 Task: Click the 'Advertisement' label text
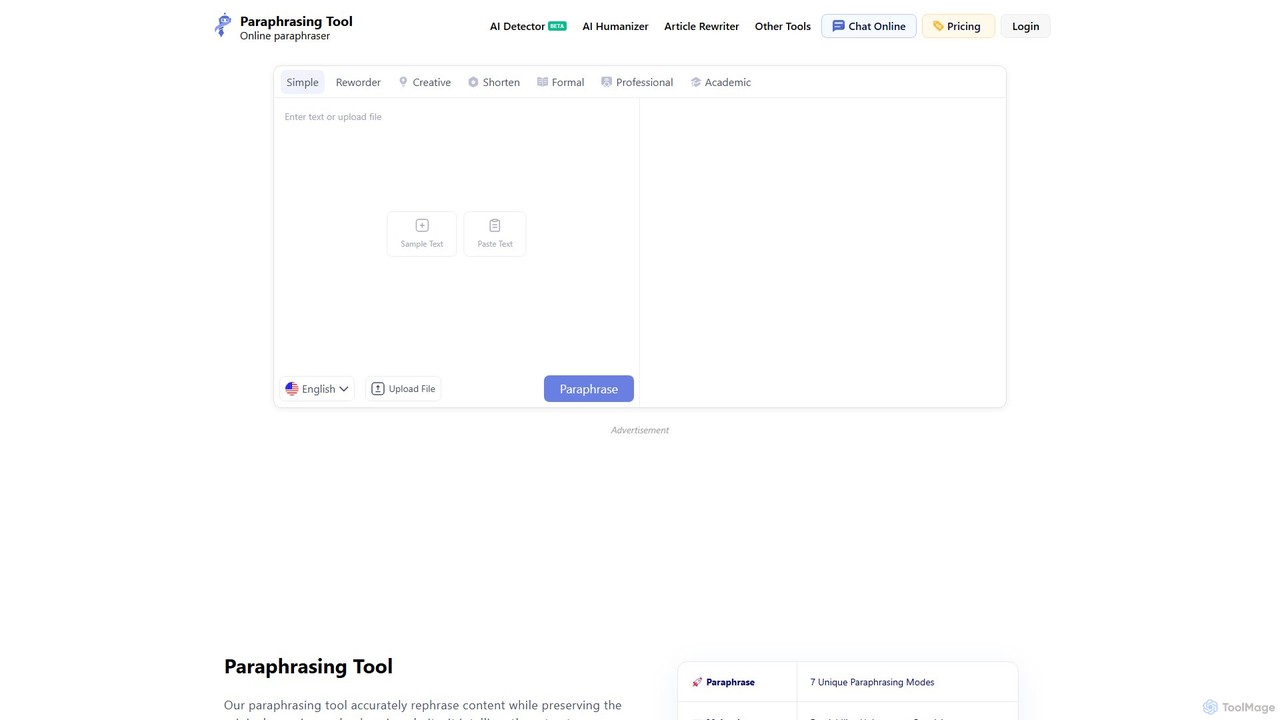640,430
